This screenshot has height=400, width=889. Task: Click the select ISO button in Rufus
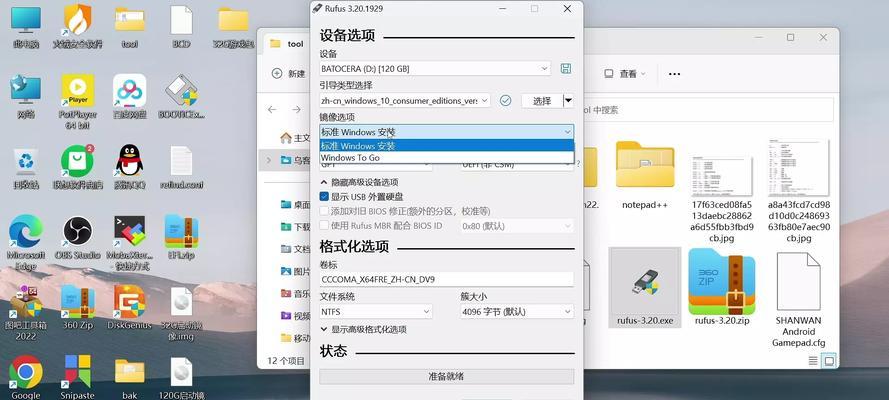[x=542, y=100]
